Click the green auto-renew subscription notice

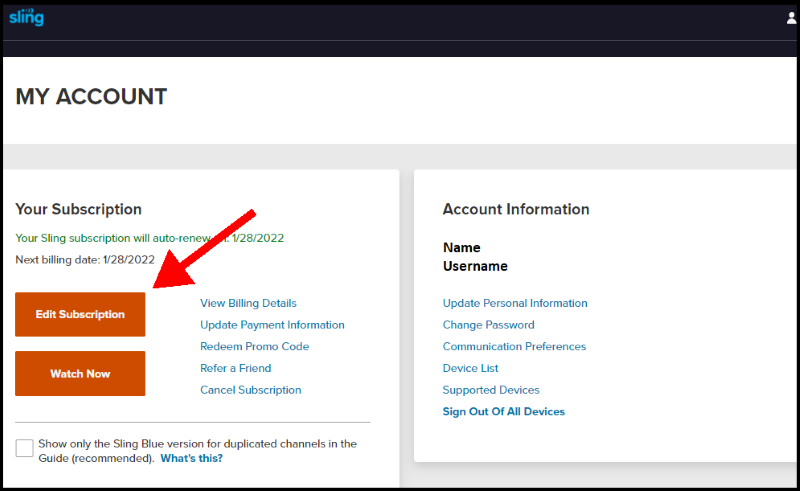[x=149, y=238]
